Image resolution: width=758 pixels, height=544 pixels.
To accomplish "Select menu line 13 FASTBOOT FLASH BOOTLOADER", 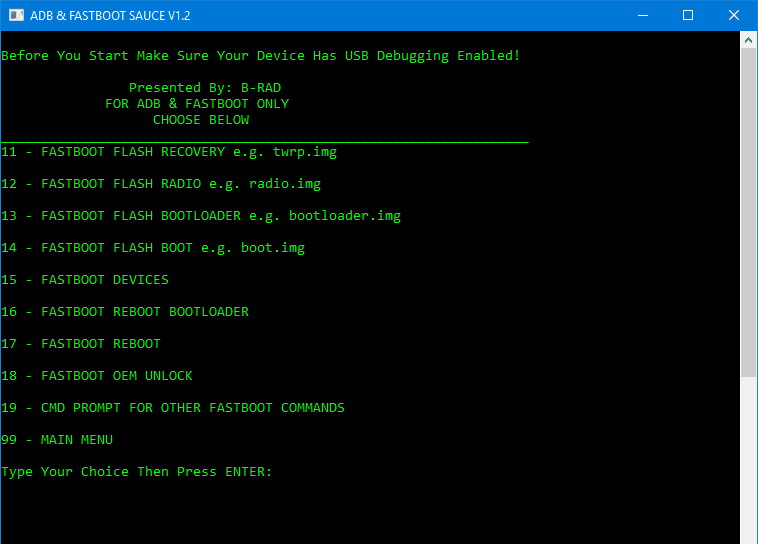I will pyautogui.click(x=201, y=216).
